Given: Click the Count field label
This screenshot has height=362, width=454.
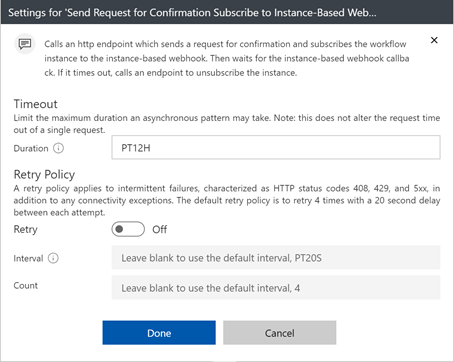Looking at the screenshot, I should 26,286.
